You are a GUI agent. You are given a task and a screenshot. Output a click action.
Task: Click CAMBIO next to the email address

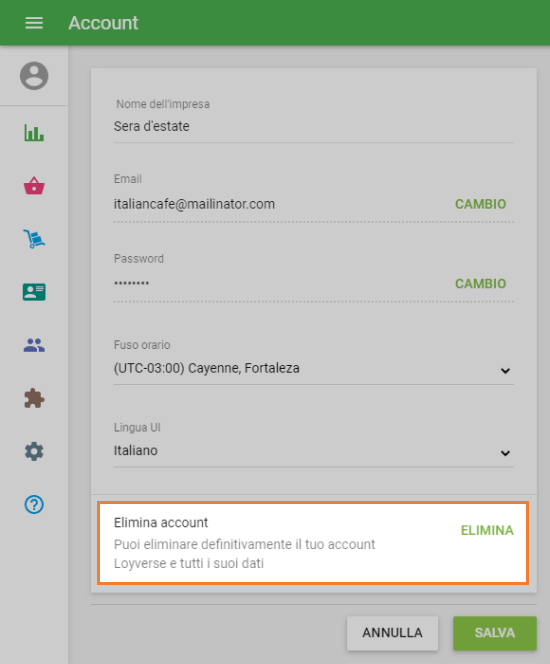click(480, 204)
